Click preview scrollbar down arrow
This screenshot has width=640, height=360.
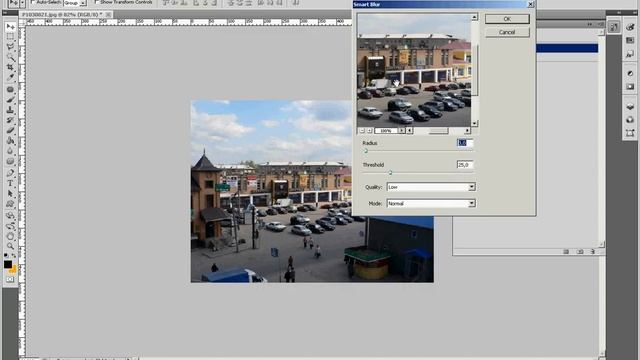tap(474, 123)
